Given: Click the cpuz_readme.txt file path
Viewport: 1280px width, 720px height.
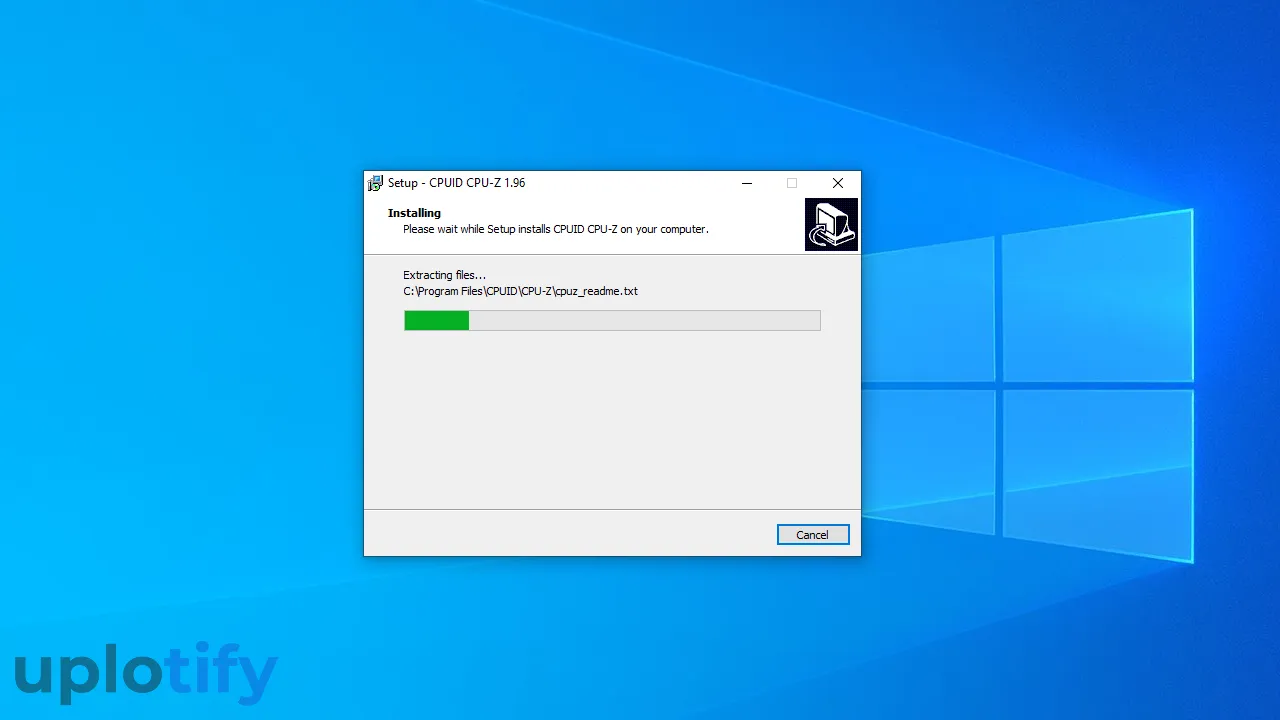Looking at the screenshot, I should point(520,292).
